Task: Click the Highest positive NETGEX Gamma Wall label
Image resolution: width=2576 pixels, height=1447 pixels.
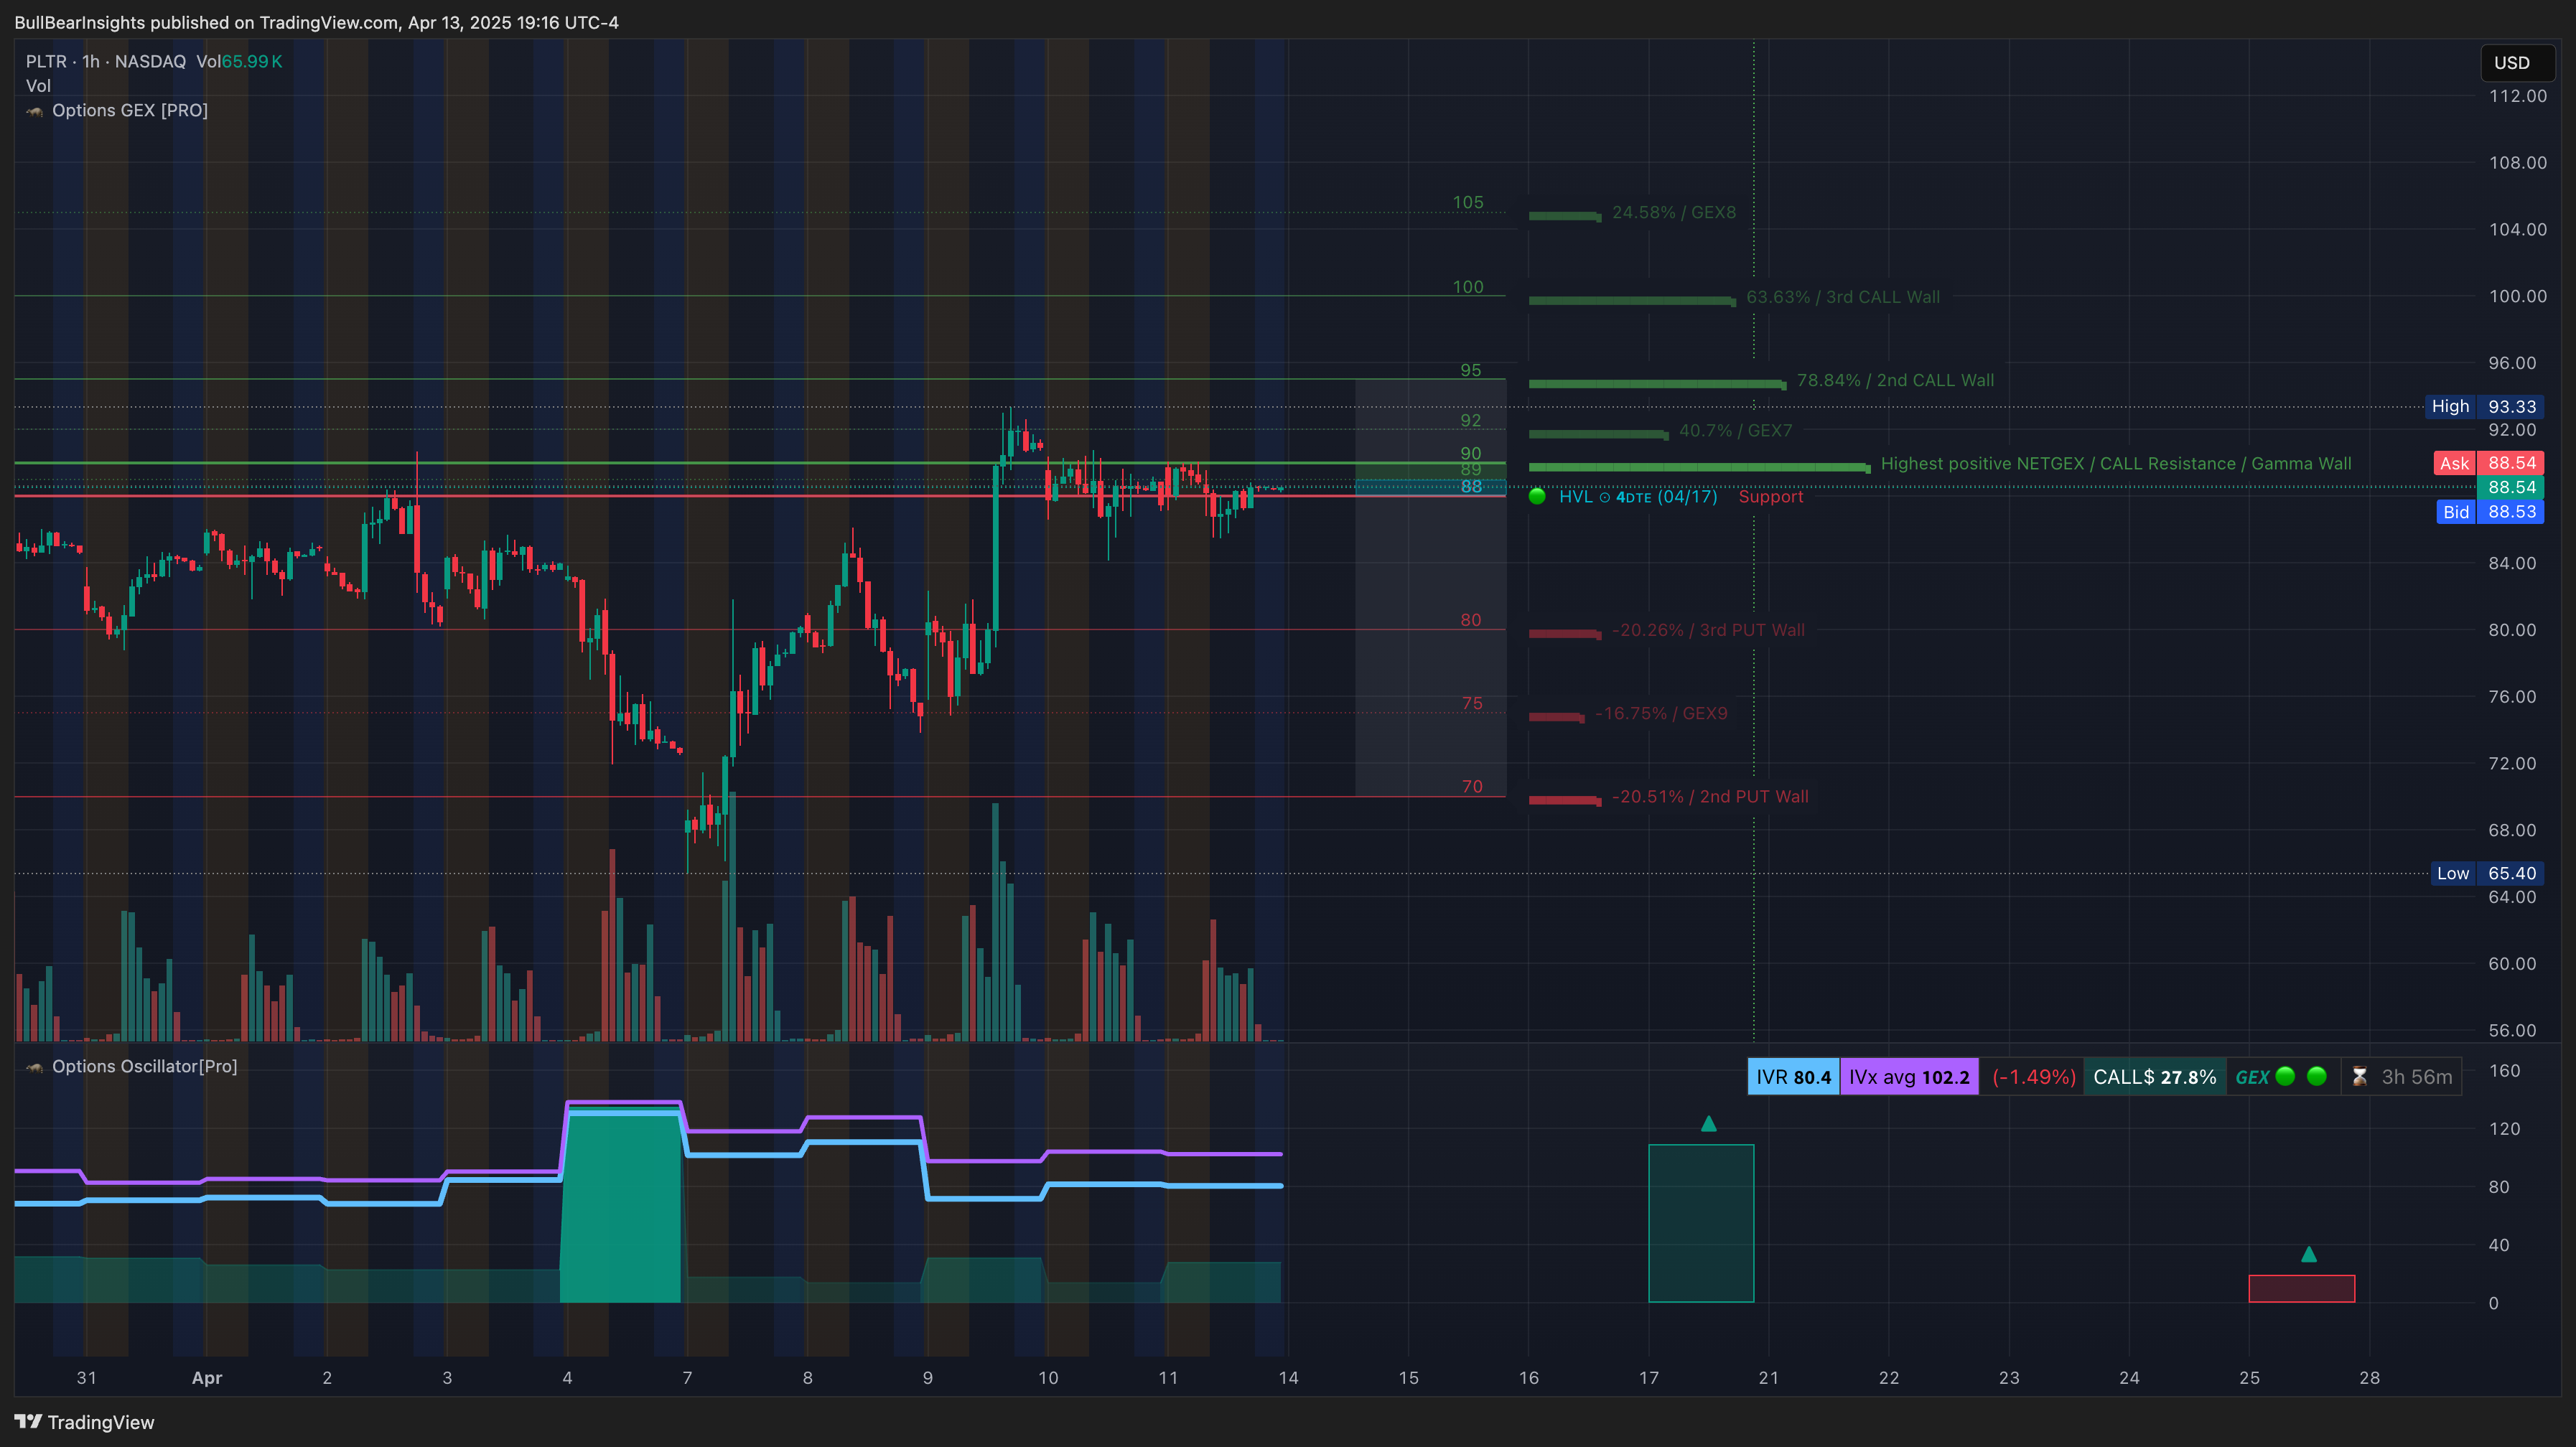Action: tap(2116, 463)
